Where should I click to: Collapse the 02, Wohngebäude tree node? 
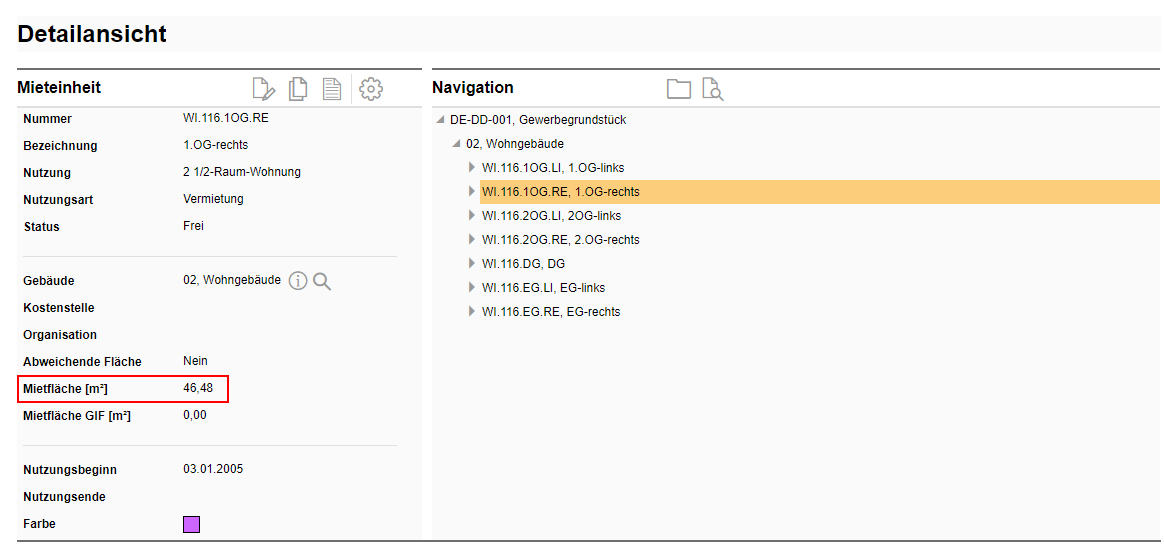coord(457,144)
